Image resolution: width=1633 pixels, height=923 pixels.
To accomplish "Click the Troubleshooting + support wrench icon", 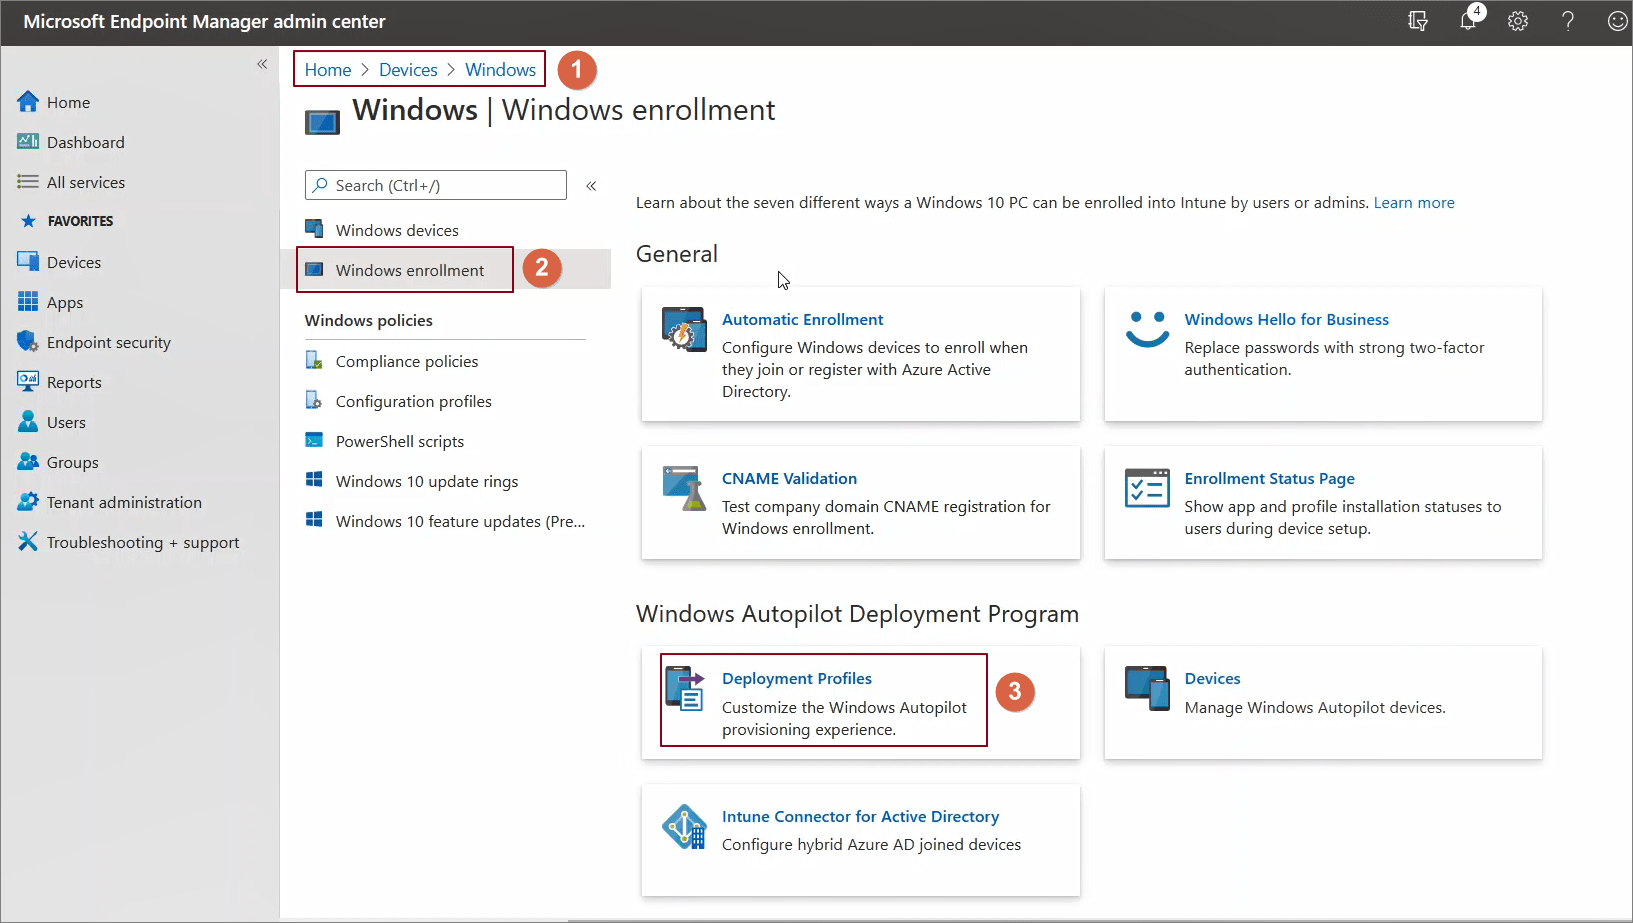I will 28,542.
